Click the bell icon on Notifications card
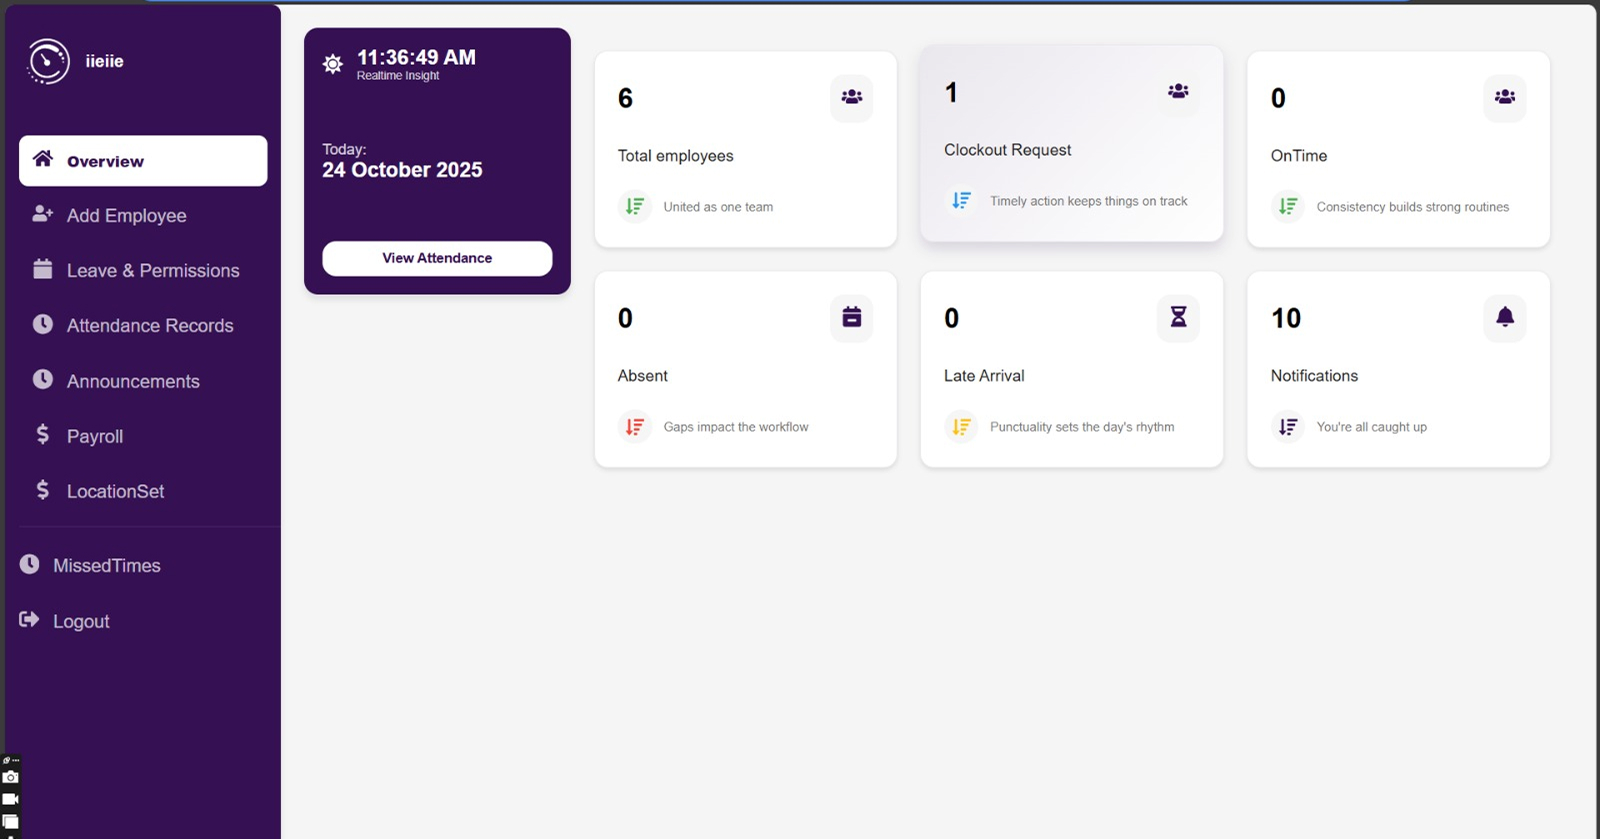The width and height of the screenshot is (1600, 839). tap(1505, 318)
